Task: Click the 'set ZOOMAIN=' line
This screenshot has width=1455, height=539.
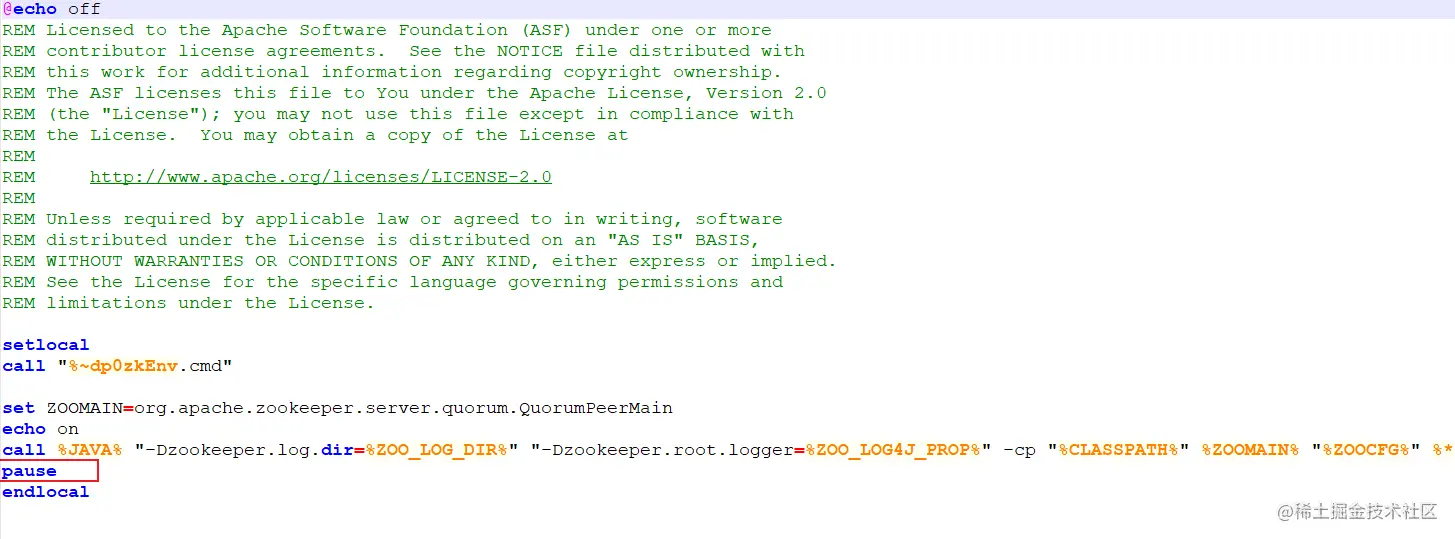Action: click(x=337, y=408)
